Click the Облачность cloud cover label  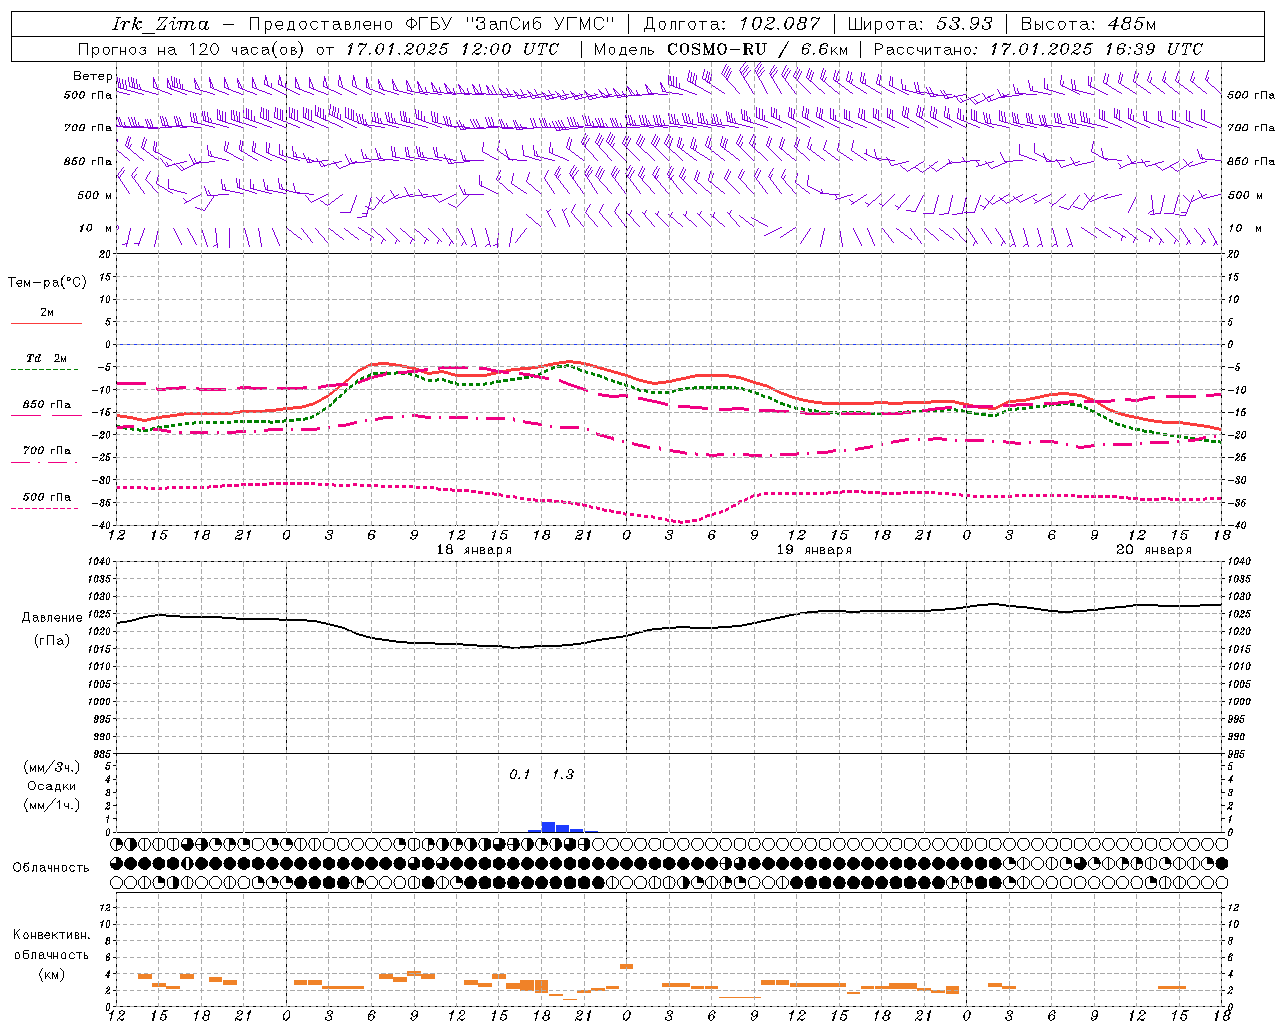[x=51, y=867]
